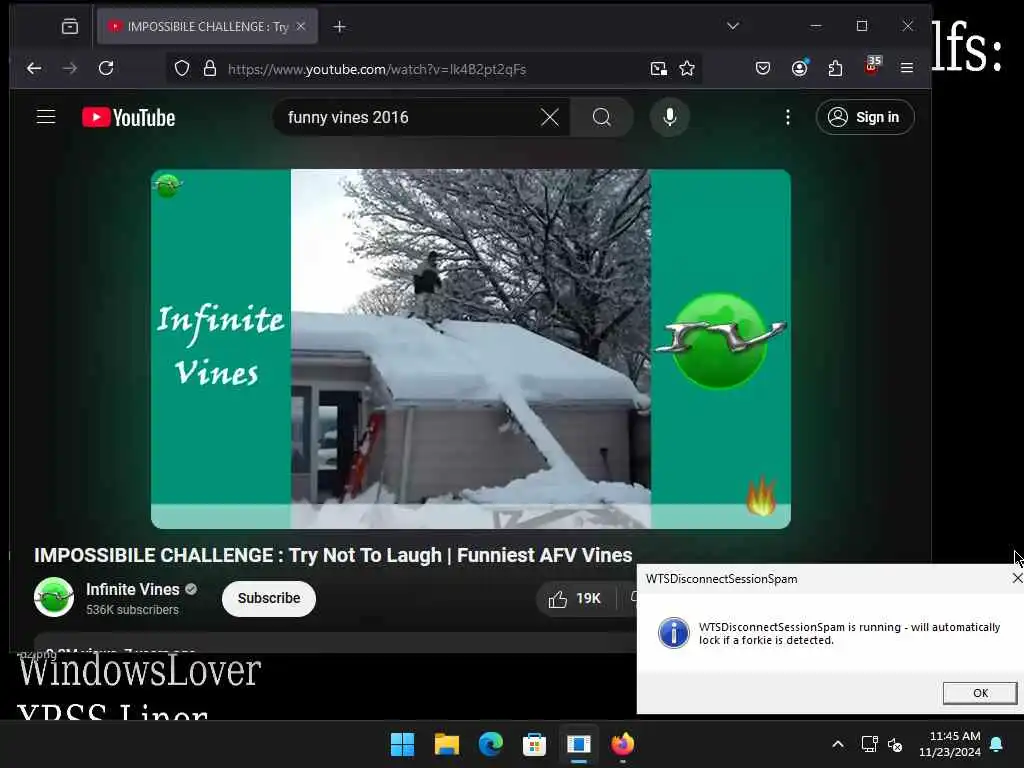Bookmark this page with the star icon
This screenshot has width=1024, height=768.
tap(687, 69)
